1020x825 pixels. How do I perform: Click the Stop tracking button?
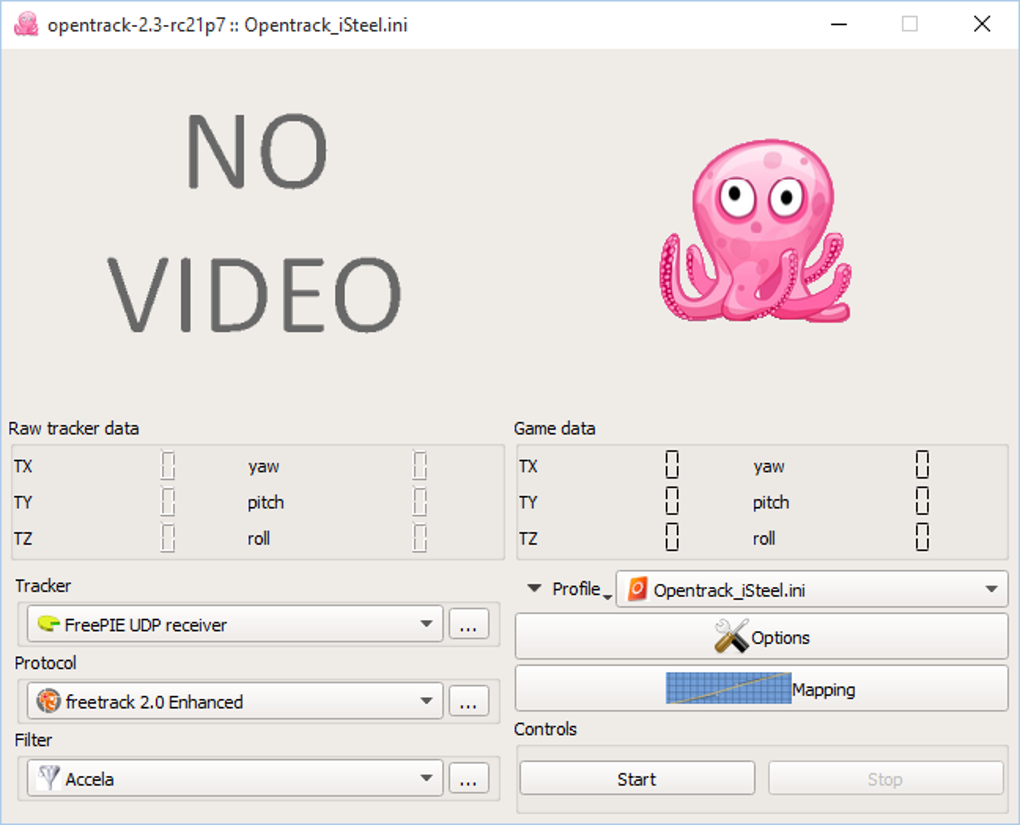click(885, 779)
